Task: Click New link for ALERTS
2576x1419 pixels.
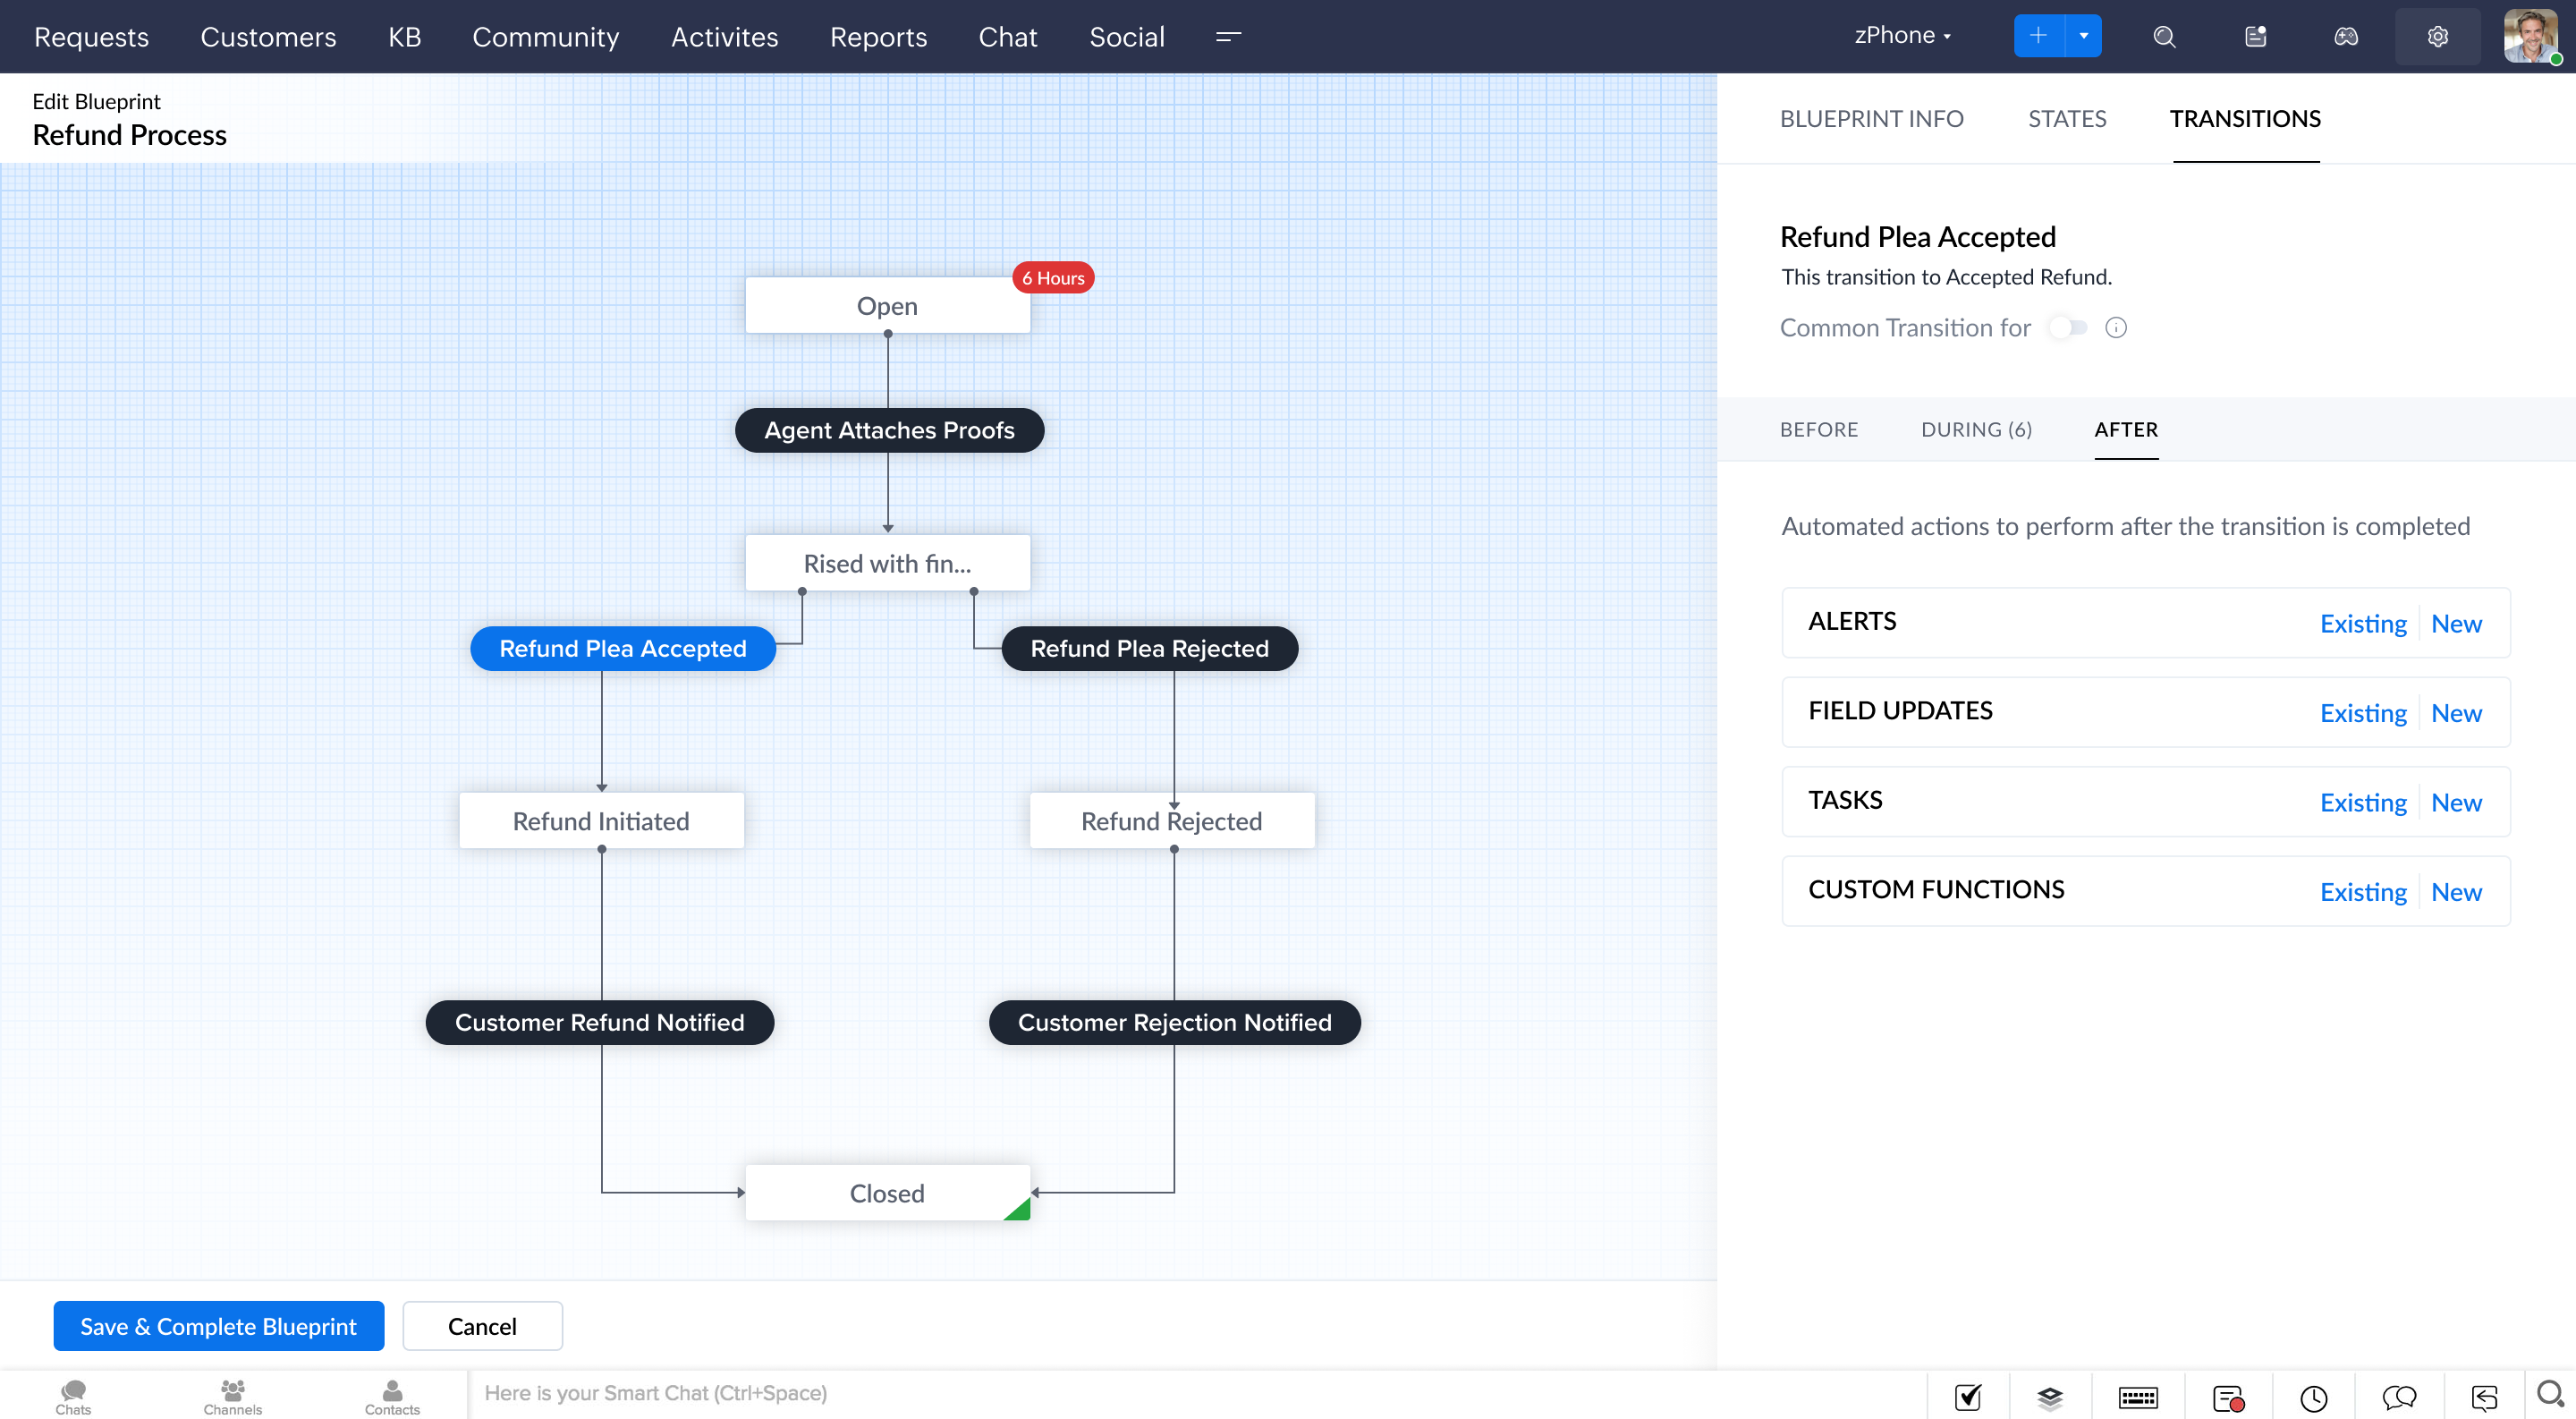Action: [x=2456, y=624]
